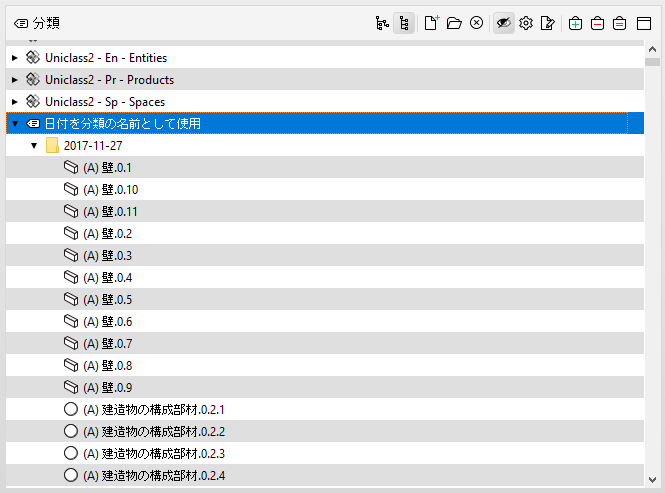Click the edit document pencil icon
The width and height of the screenshot is (665, 493).
(x=548, y=23)
